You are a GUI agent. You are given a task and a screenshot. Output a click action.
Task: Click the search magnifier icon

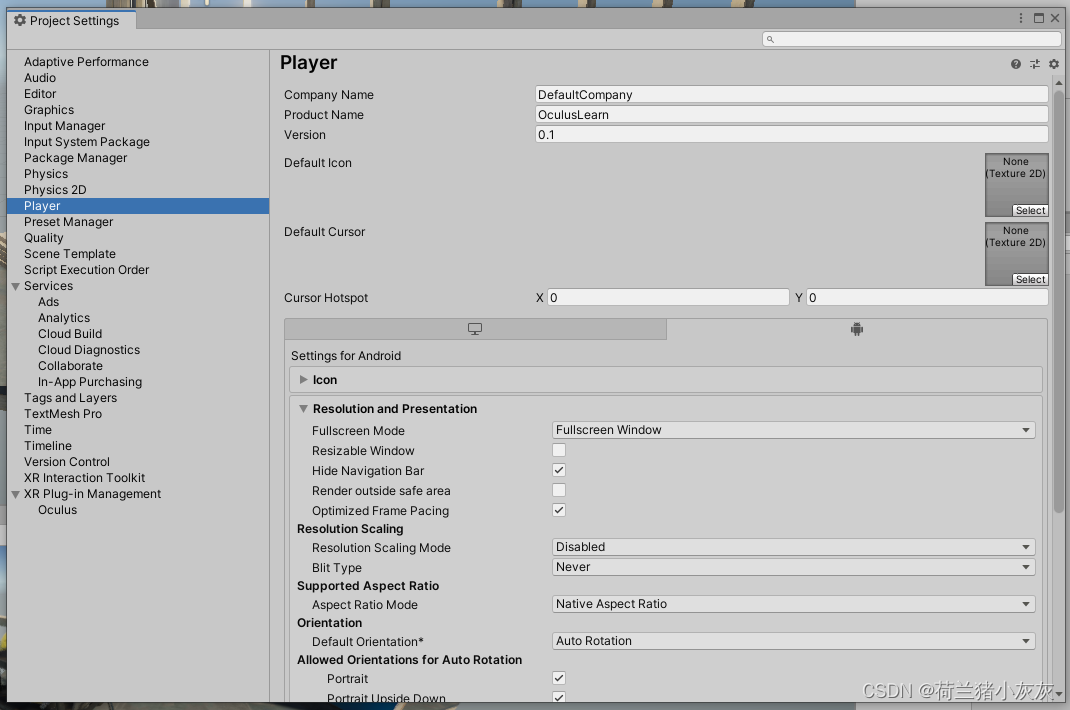click(x=770, y=39)
